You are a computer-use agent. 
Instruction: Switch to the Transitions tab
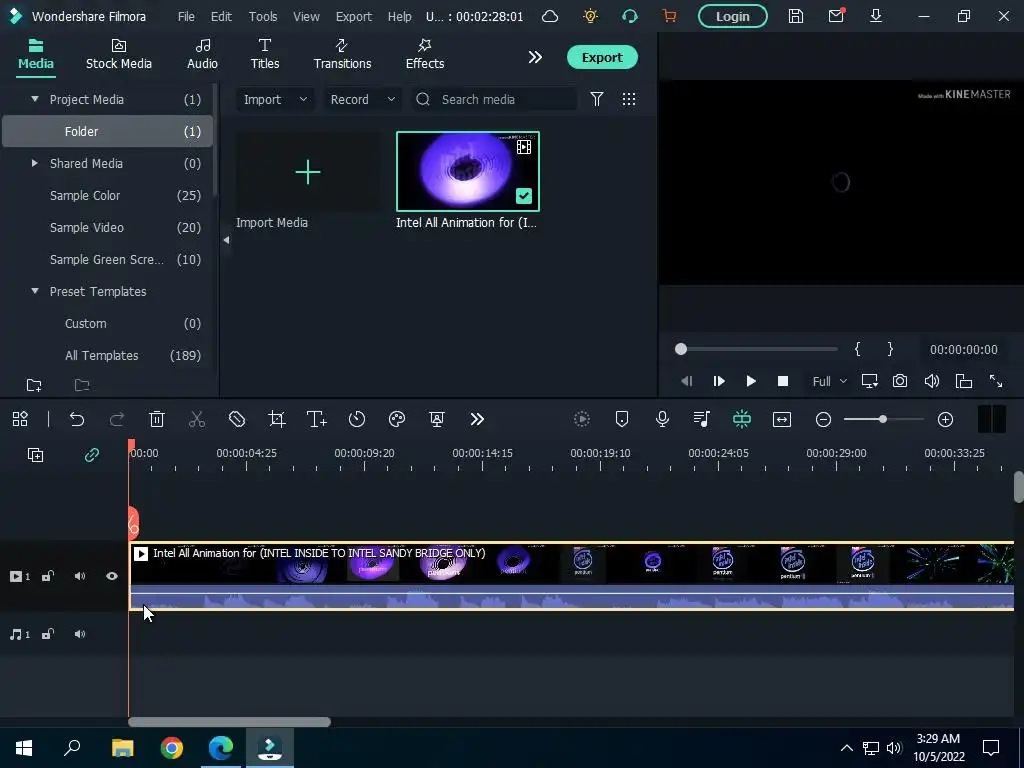342,55
